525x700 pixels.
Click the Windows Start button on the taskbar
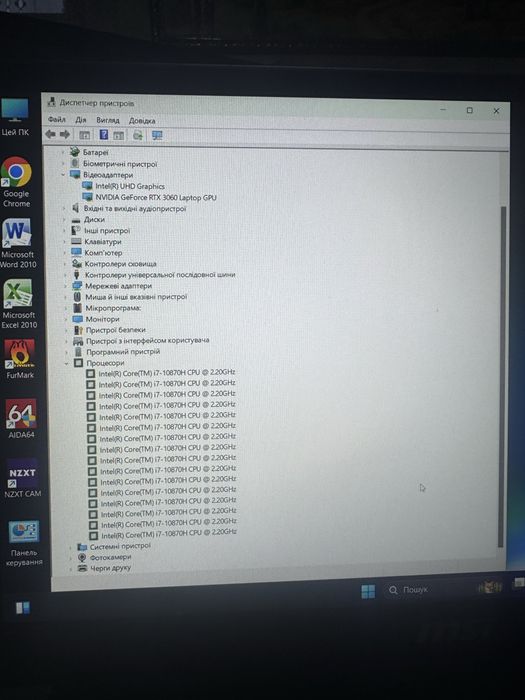[368, 591]
